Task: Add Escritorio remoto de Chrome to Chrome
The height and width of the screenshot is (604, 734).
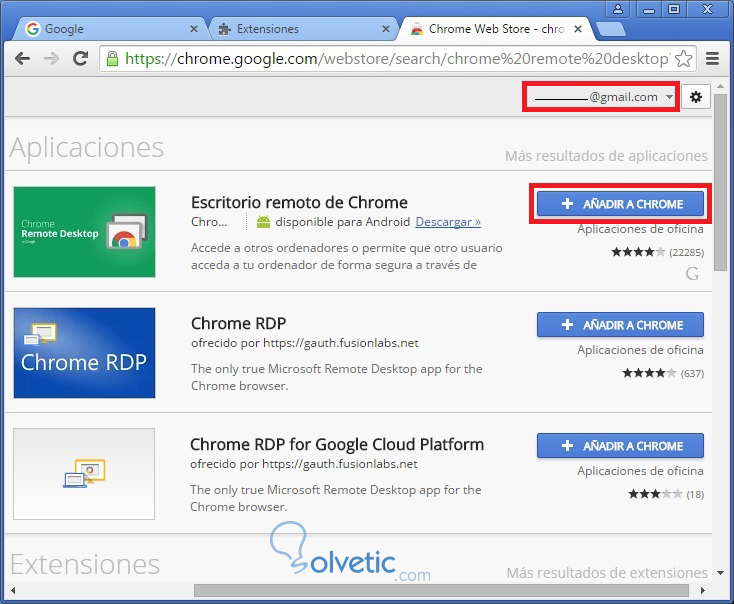Action: (x=620, y=204)
